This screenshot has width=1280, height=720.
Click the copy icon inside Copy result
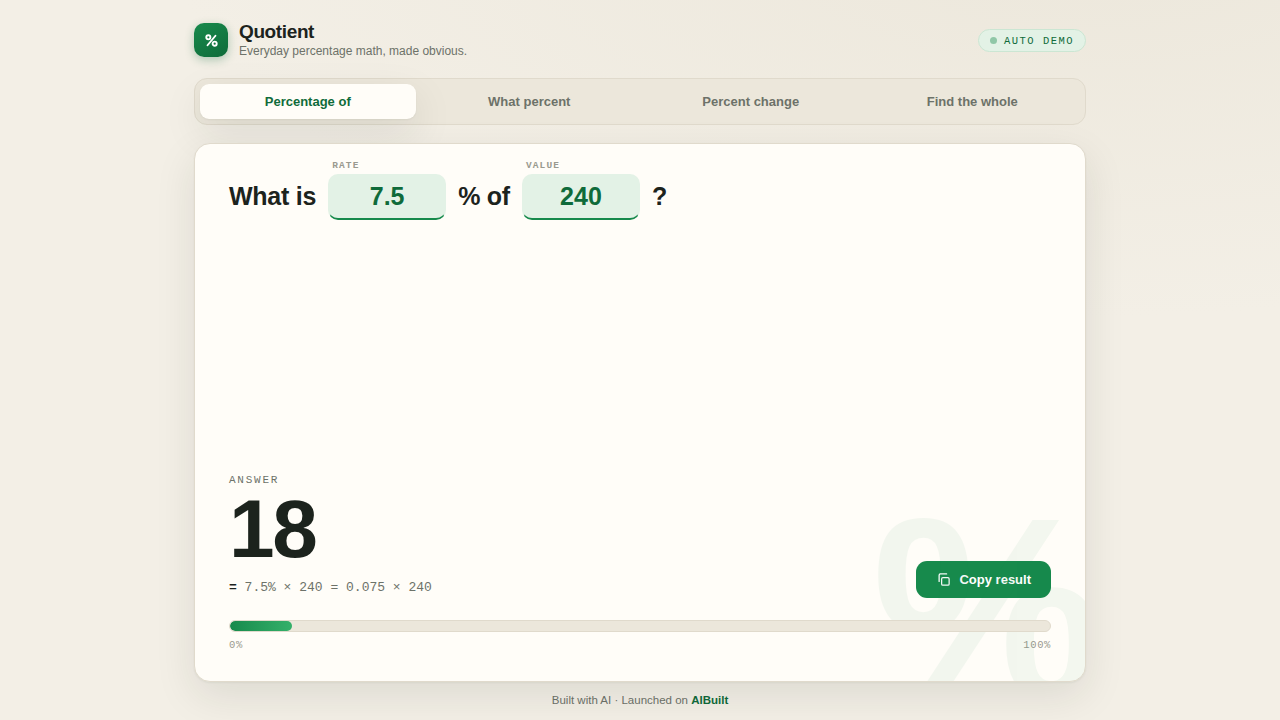point(944,580)
